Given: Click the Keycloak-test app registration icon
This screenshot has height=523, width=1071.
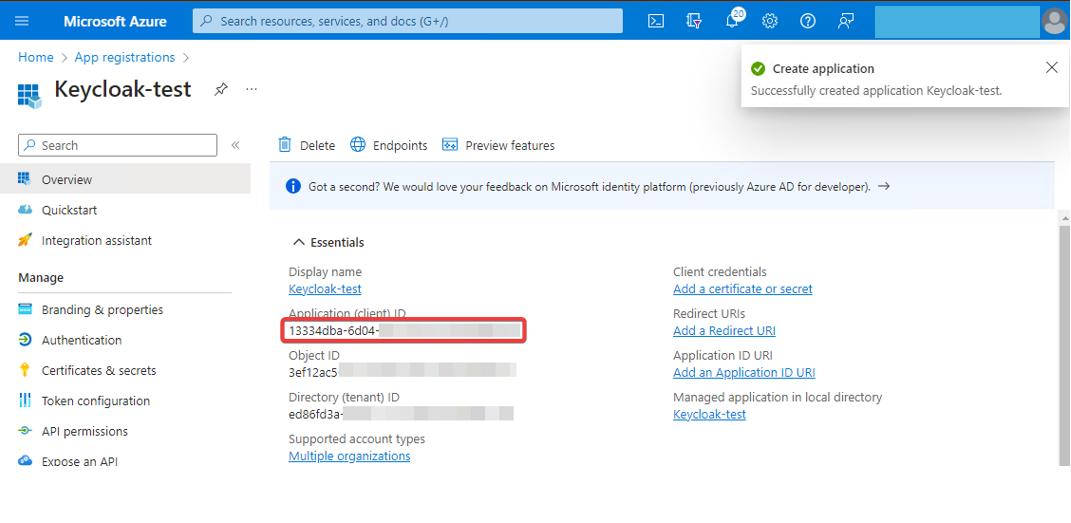Looking at the screenshot, I should [x=29, y=96].
